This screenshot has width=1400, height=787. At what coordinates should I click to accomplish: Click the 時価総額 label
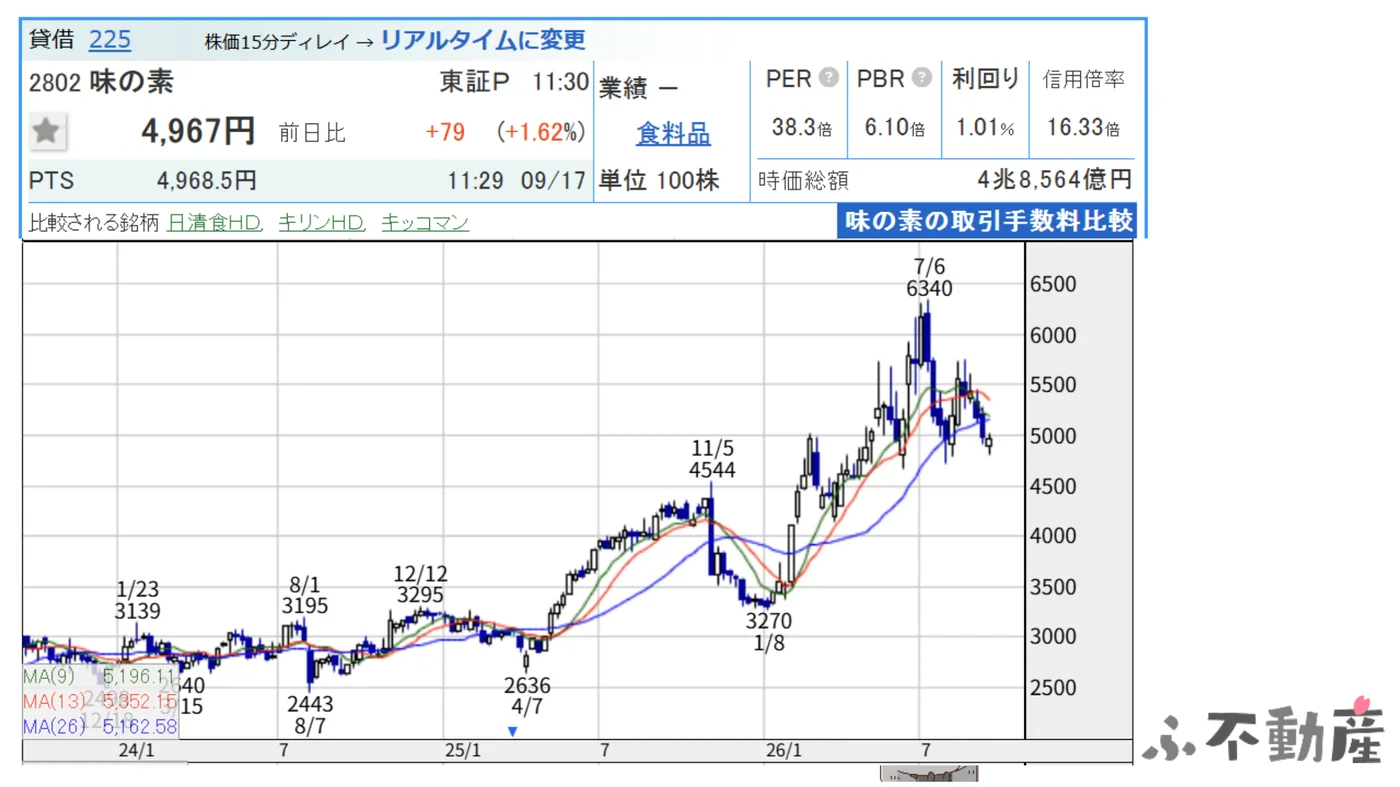pos(803,181)
